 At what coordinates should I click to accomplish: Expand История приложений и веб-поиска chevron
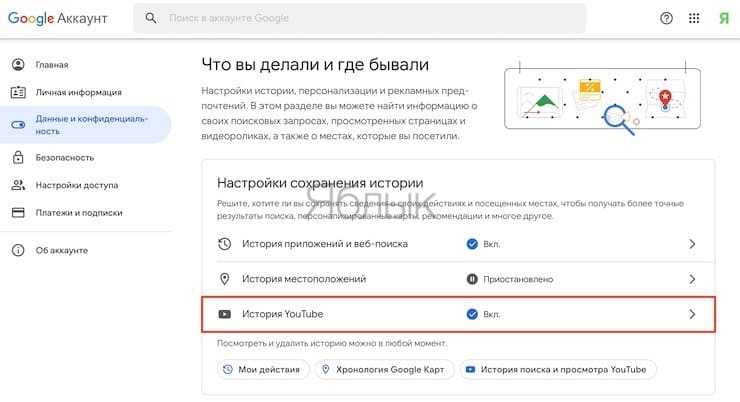(x=692, y=244)
